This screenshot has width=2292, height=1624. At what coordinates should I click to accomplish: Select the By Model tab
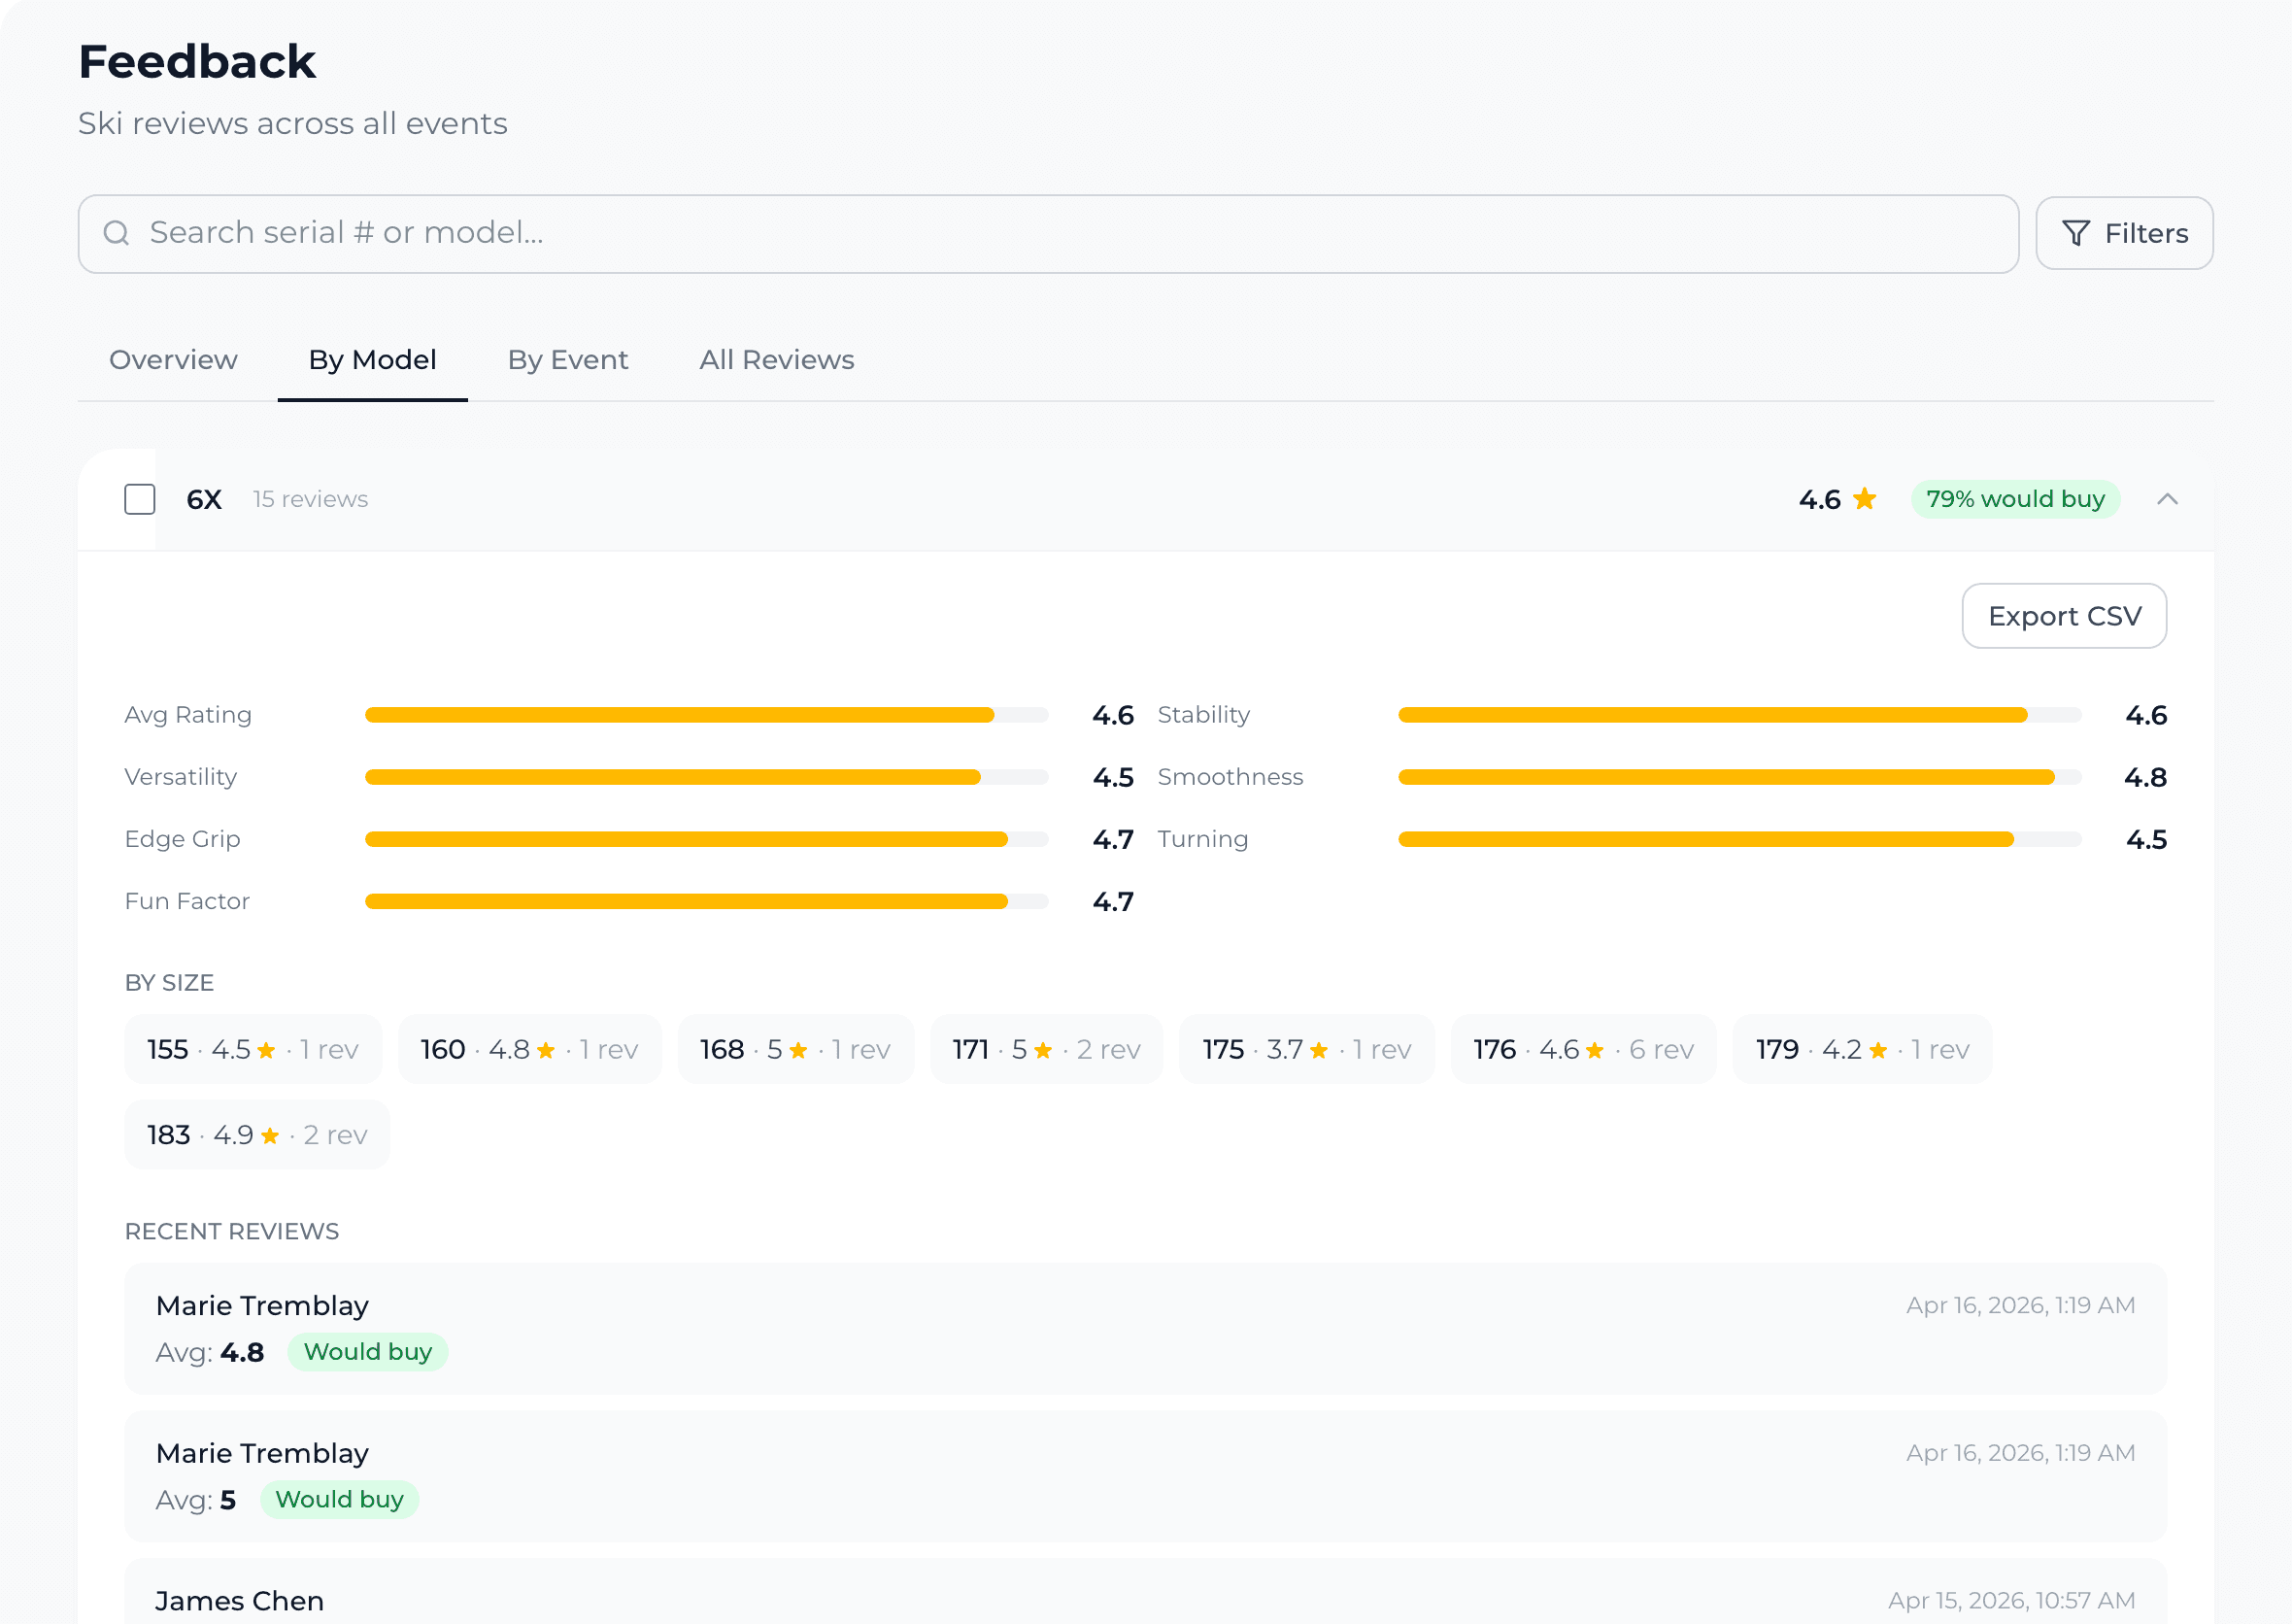pos(372,360)
